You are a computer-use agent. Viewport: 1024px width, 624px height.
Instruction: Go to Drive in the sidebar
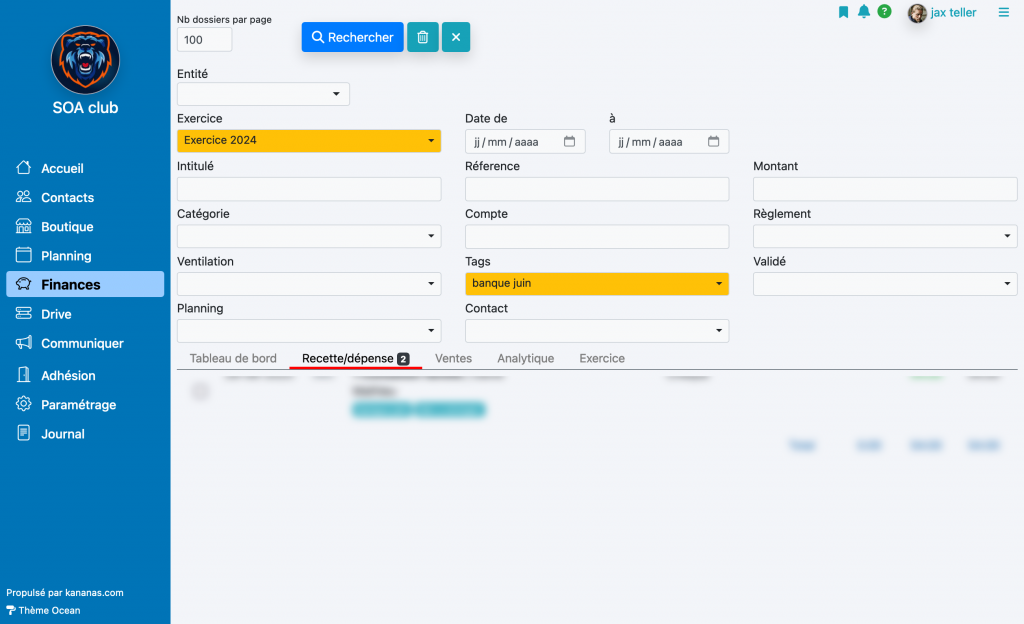[56, 314]
